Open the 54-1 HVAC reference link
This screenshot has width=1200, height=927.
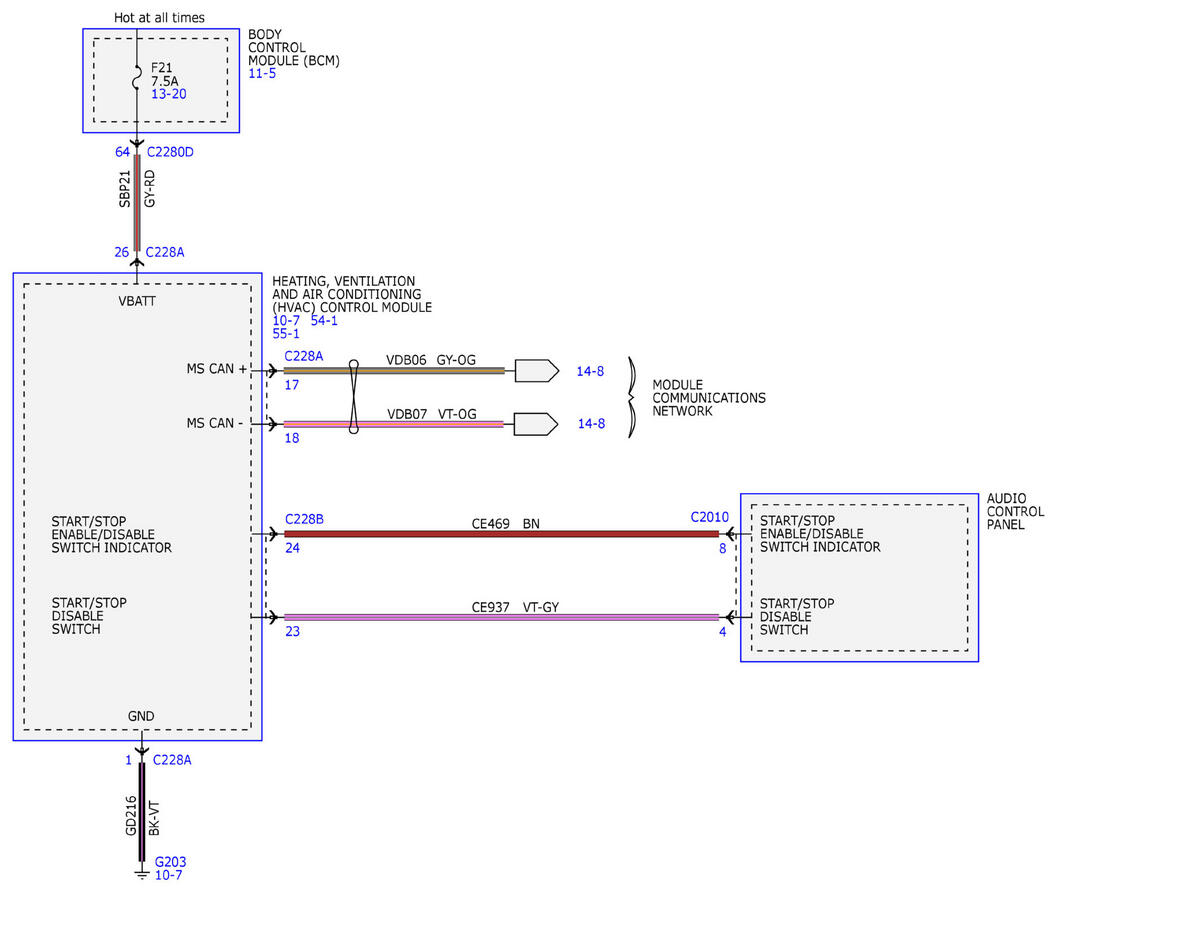pyautogui.click(x=325, y=320)
